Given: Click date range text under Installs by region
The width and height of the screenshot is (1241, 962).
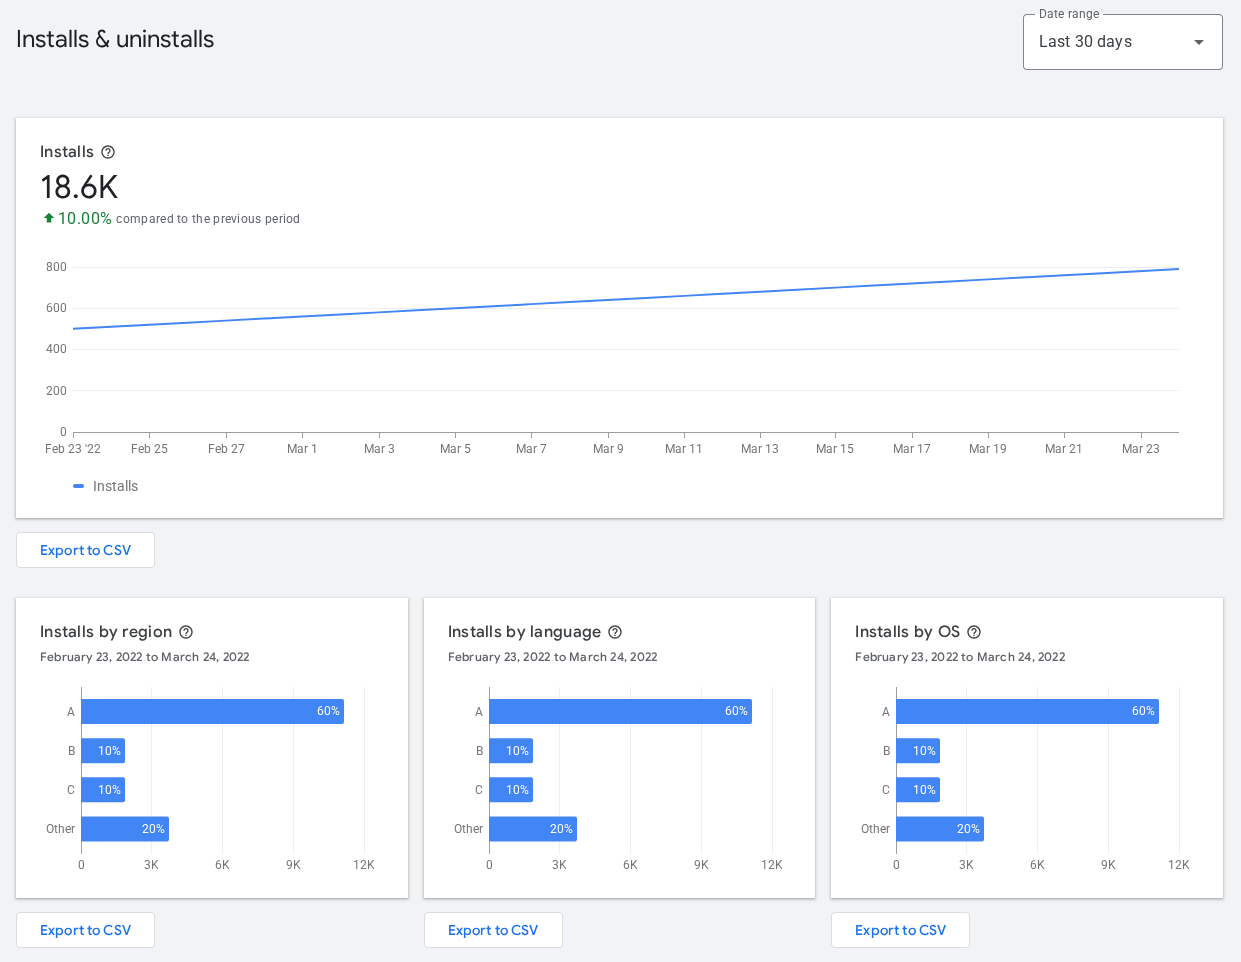Looking at the screenshot, I should pyautogui.click(x=145, y=657).
